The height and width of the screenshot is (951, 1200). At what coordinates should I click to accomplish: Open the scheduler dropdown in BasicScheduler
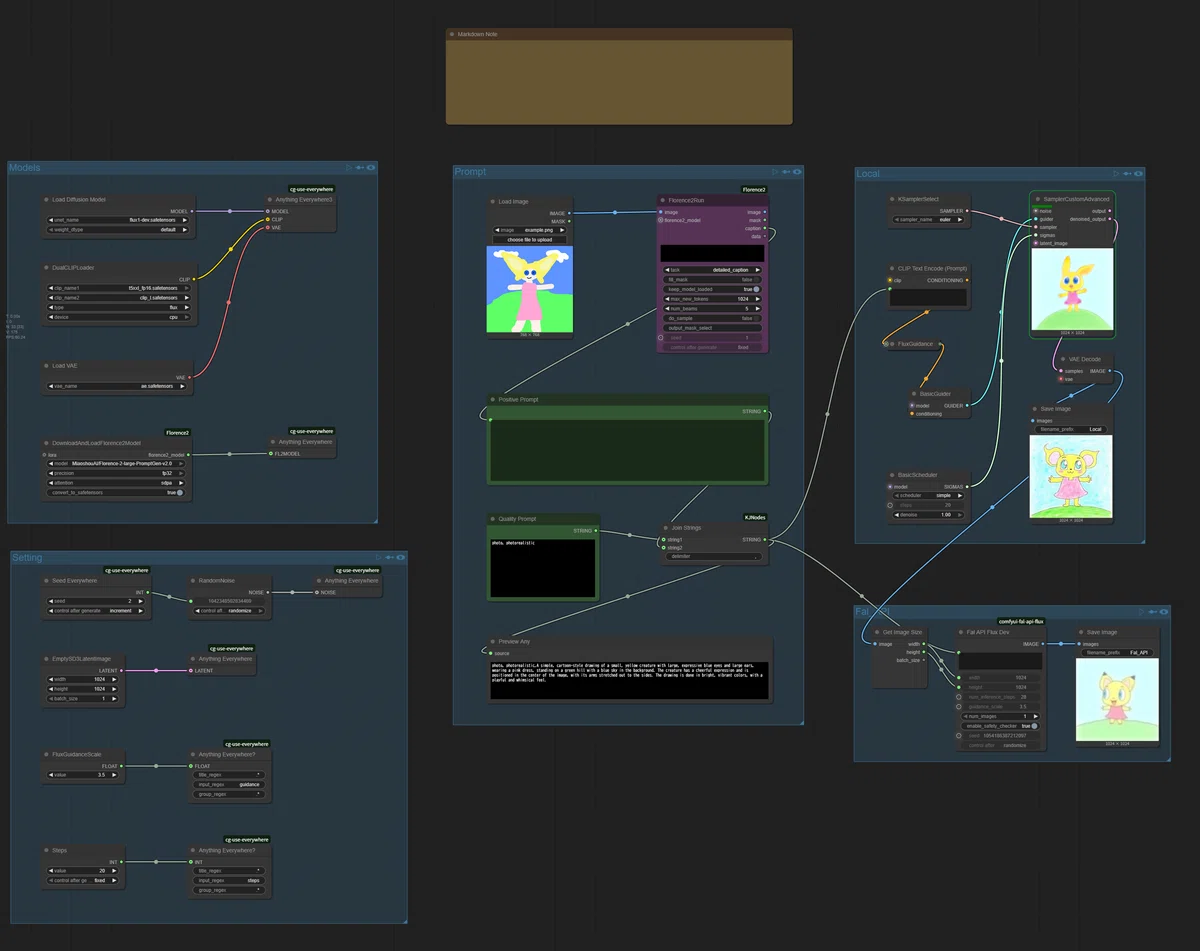[928, 495]
